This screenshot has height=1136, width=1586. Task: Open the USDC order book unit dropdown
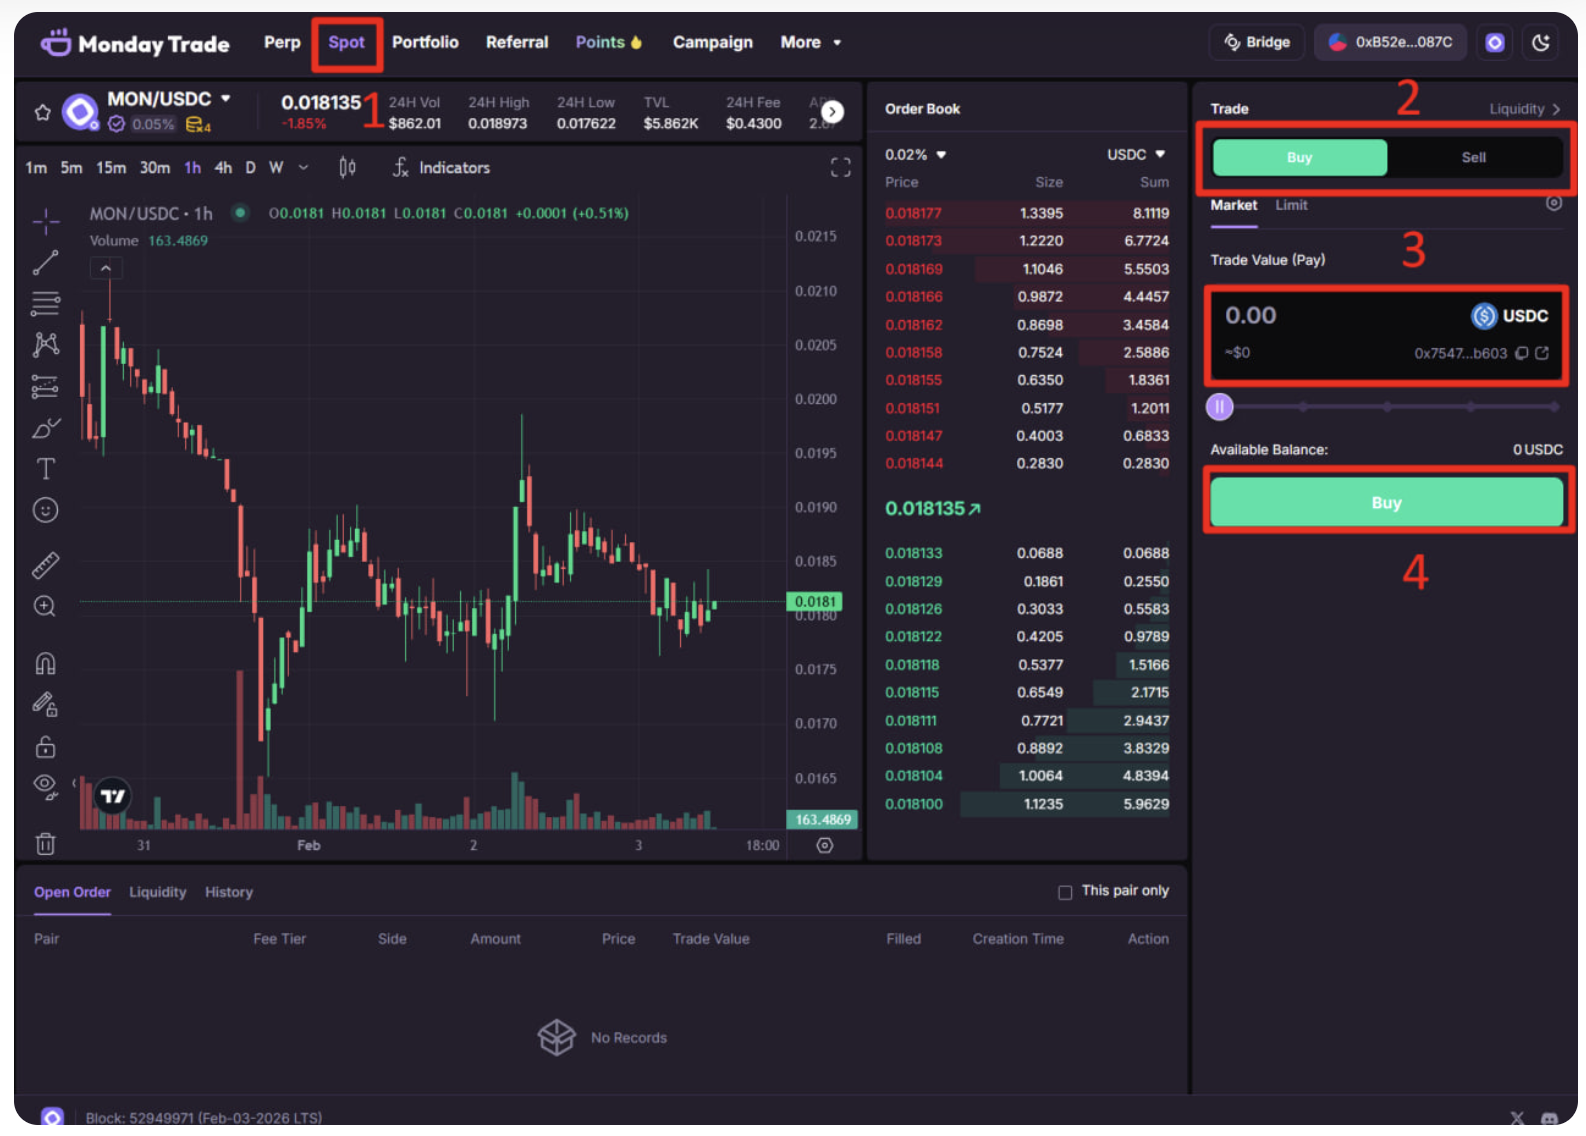point(1136,154)
